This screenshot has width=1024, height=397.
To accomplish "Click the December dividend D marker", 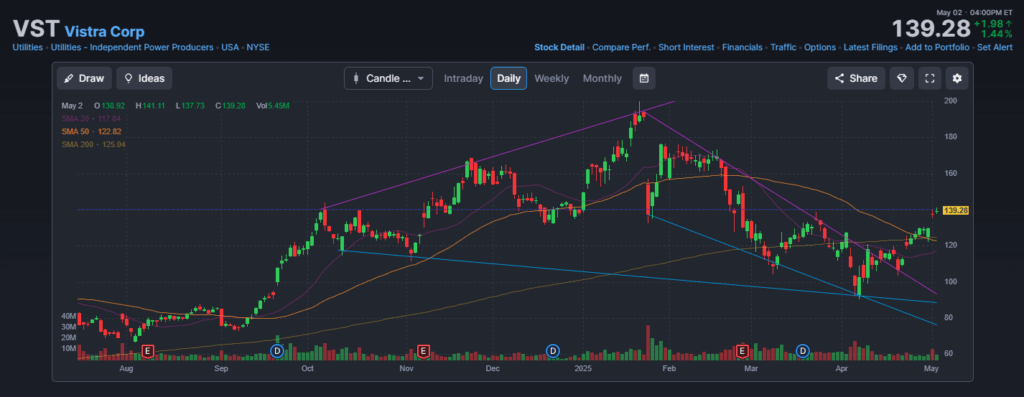I will point(552,351).
